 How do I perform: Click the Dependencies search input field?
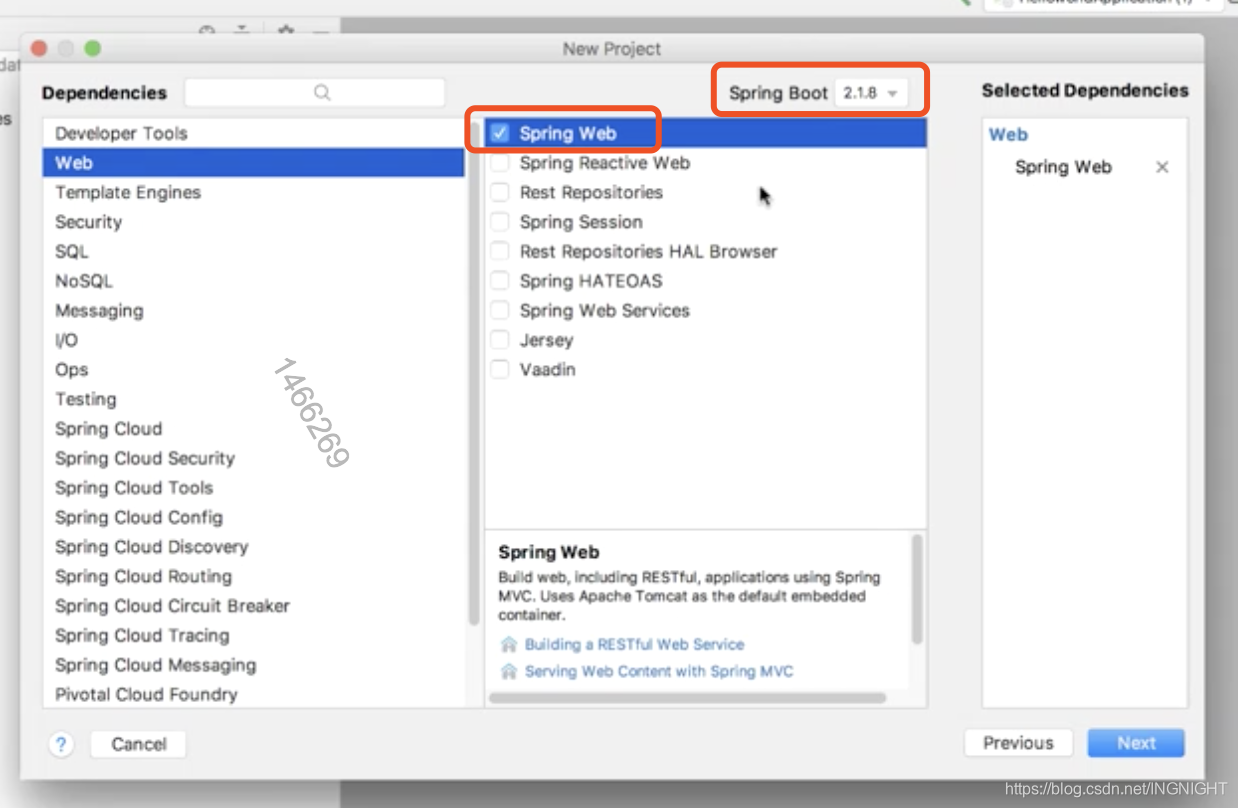(315, 92)
